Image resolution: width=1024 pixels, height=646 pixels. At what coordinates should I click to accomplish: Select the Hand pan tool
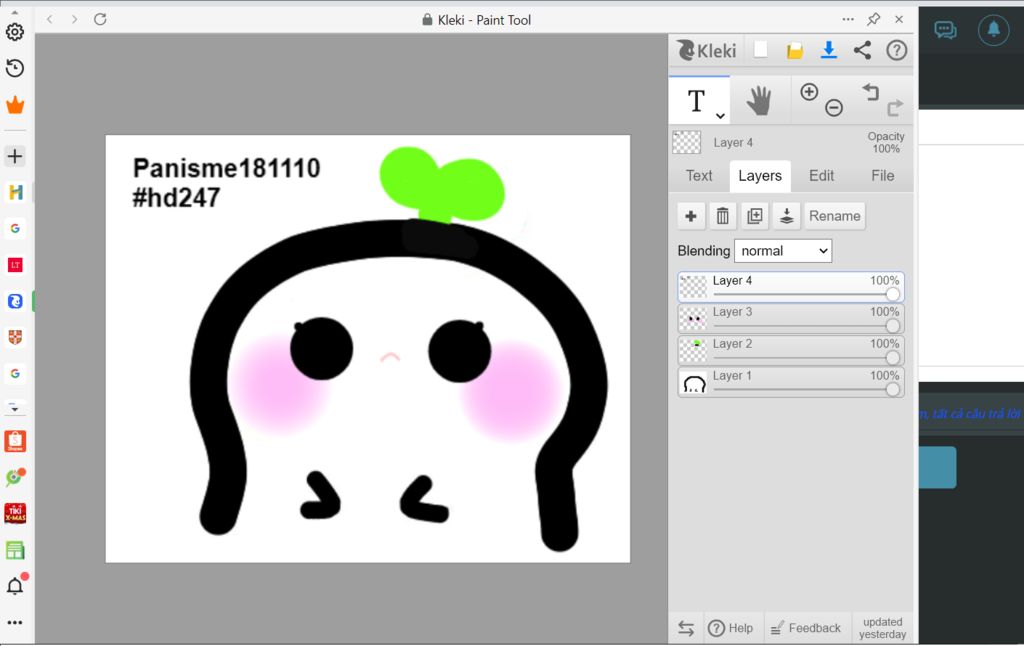point(759,101)
